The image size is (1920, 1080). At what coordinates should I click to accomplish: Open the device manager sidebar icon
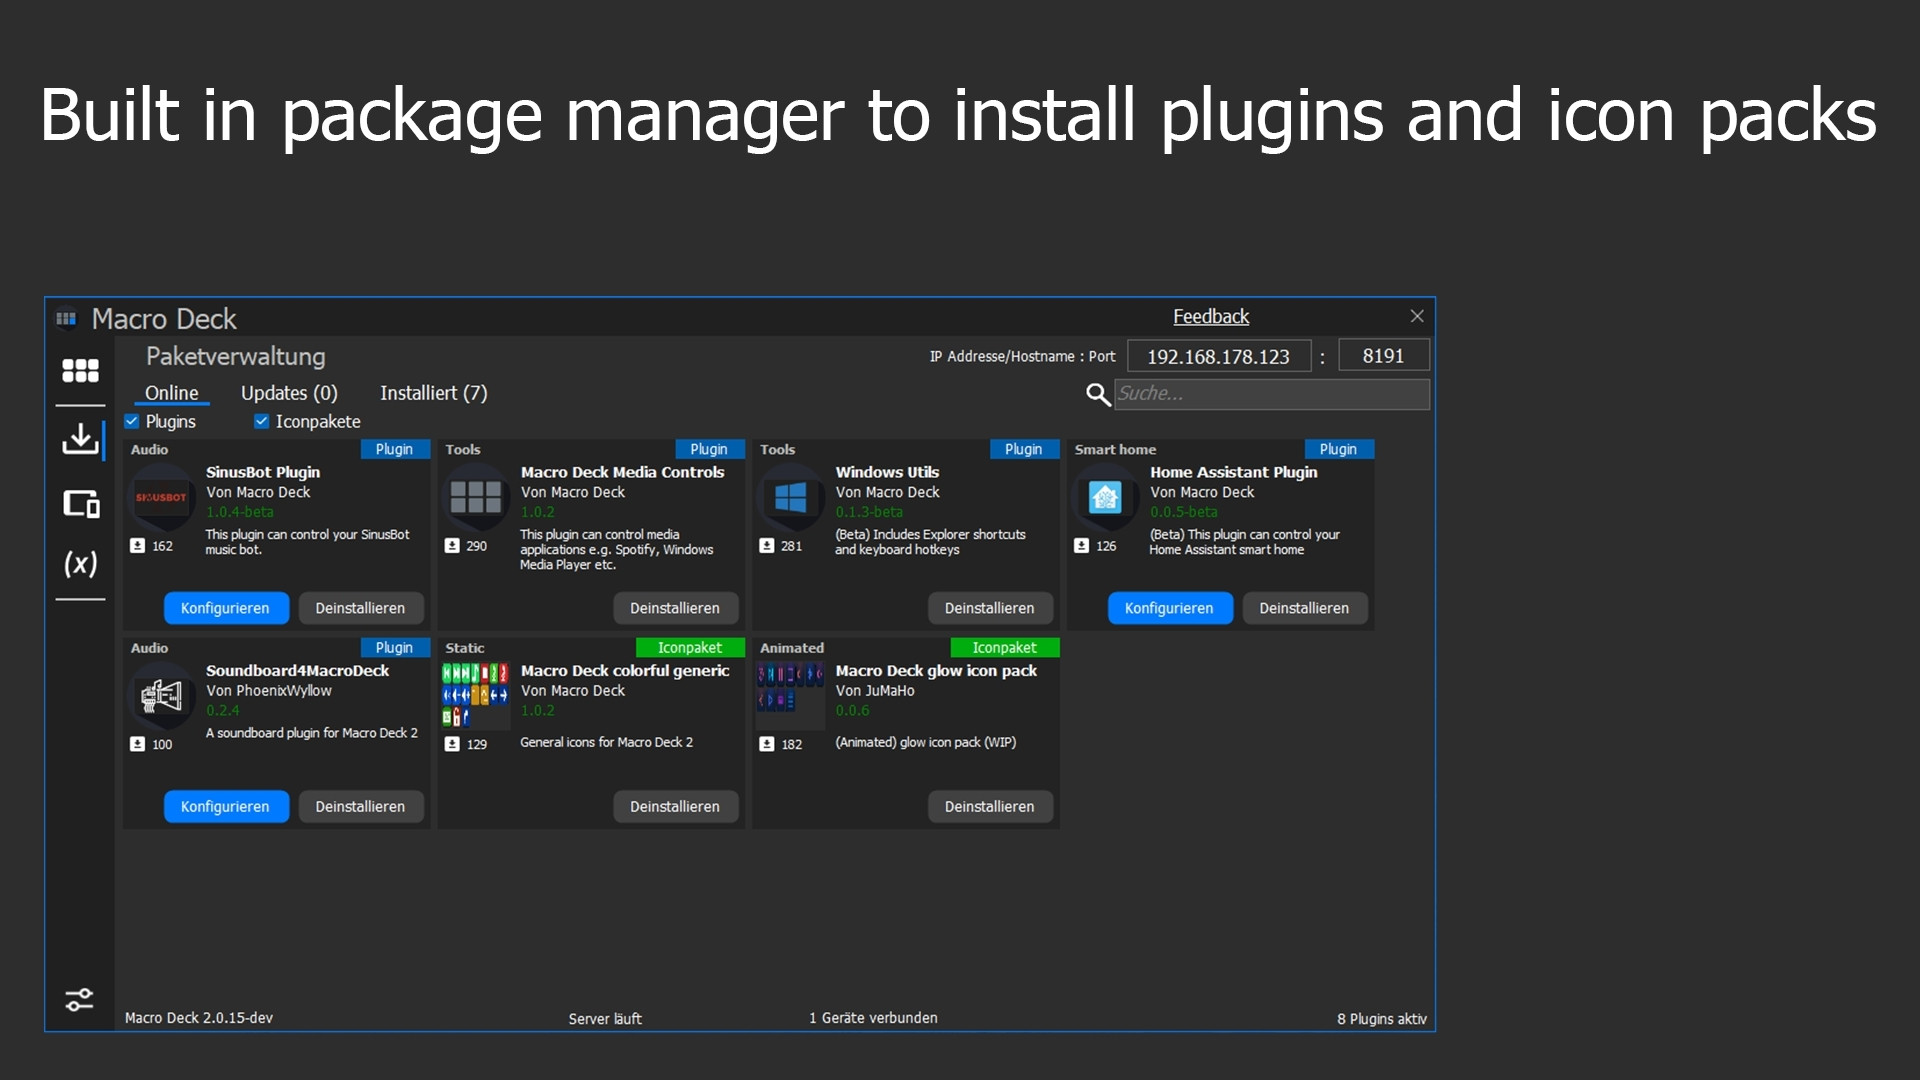coord(81,503)
